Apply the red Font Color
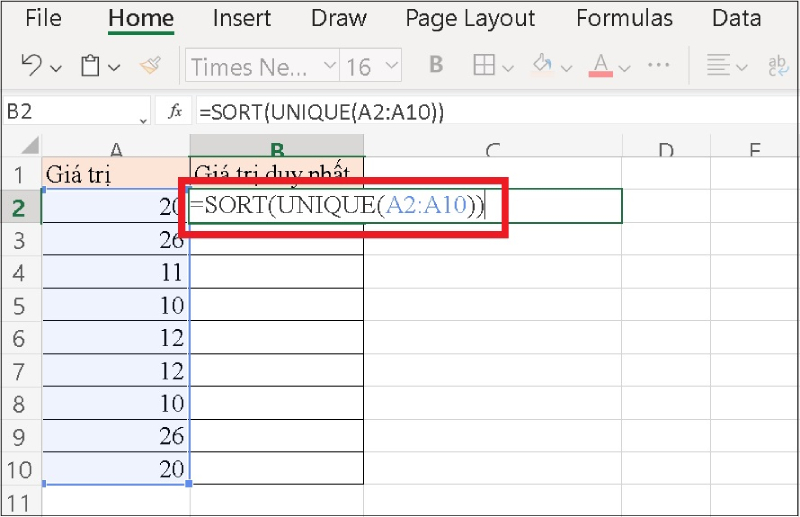The width and height of the screenshot is (800, 517). pos(601,66)
